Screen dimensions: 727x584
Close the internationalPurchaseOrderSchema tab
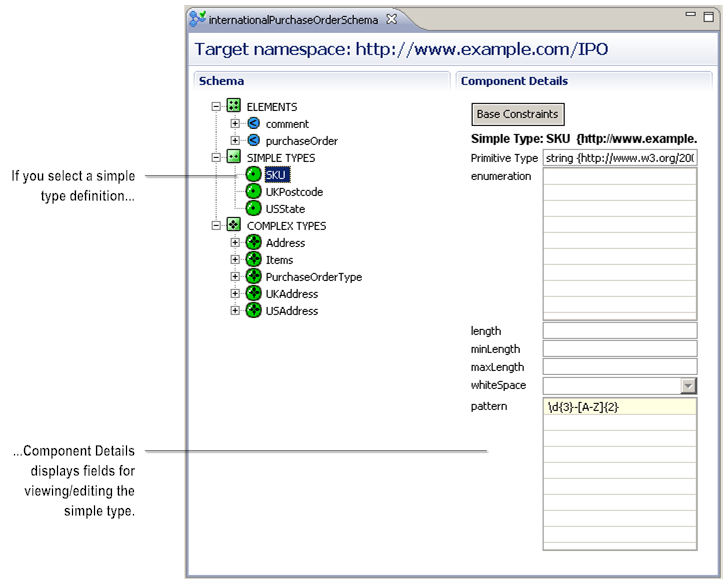pos(392,19)
